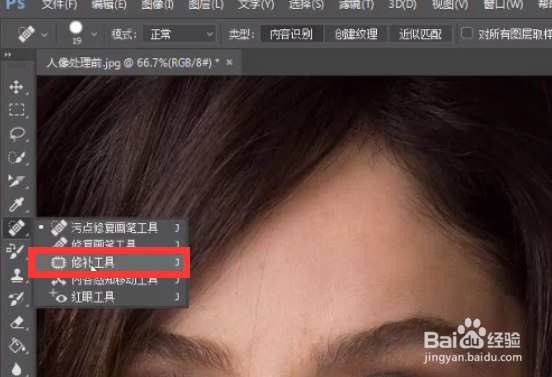552x377 pixels.
Task: Select the Eraser tool
Action: (17, 322)
